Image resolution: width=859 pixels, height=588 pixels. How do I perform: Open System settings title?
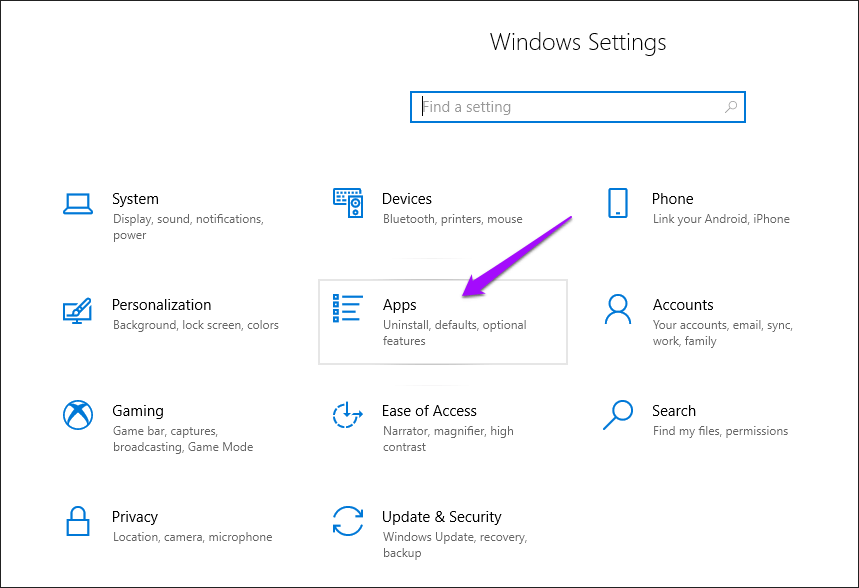(135, 199)
